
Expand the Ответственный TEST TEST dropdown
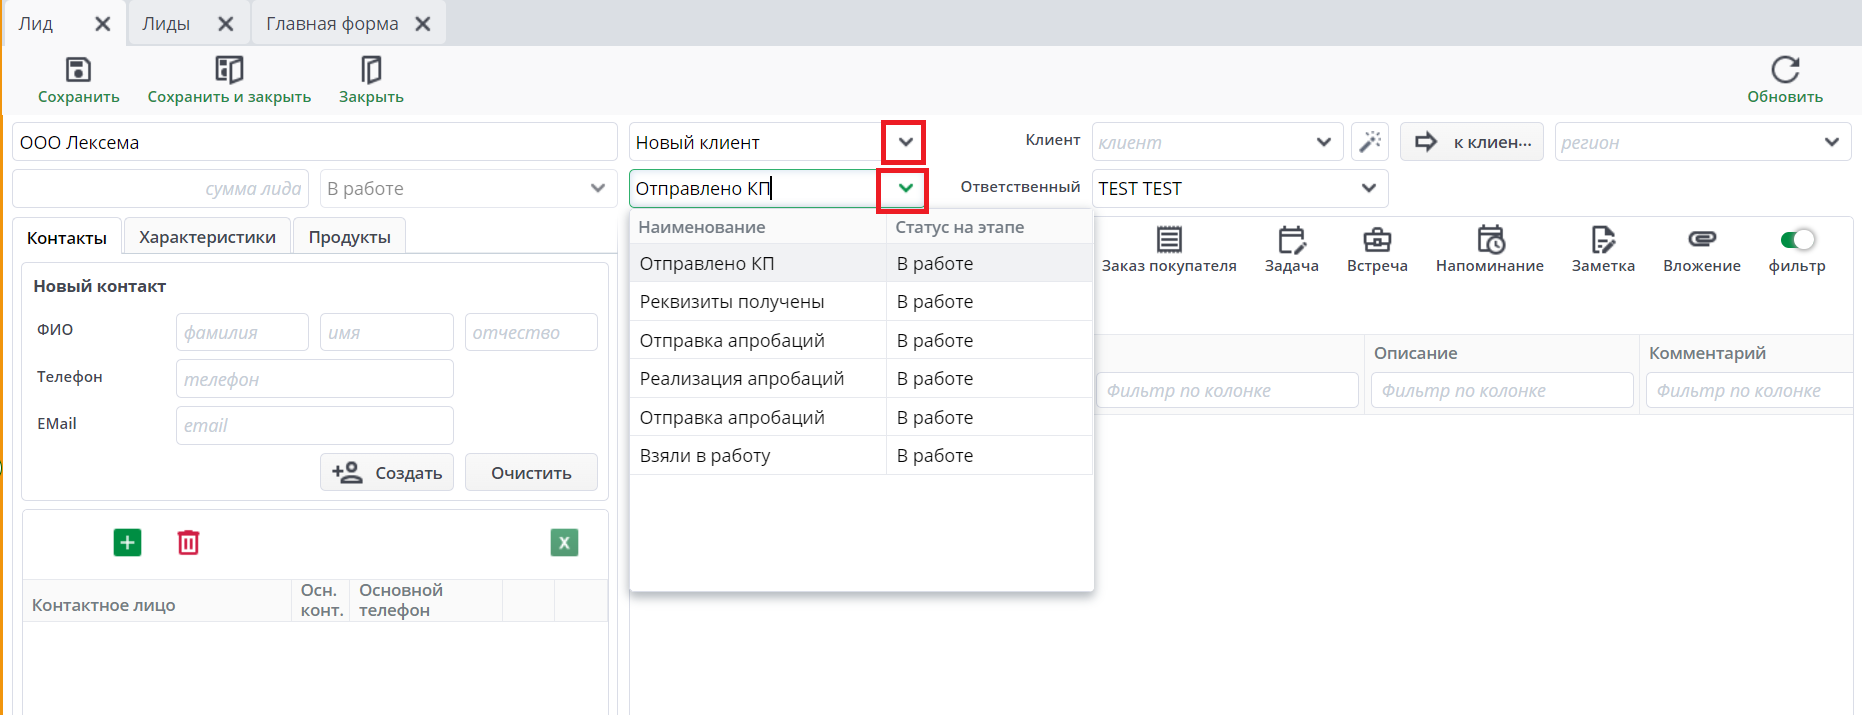[1368, 189]
